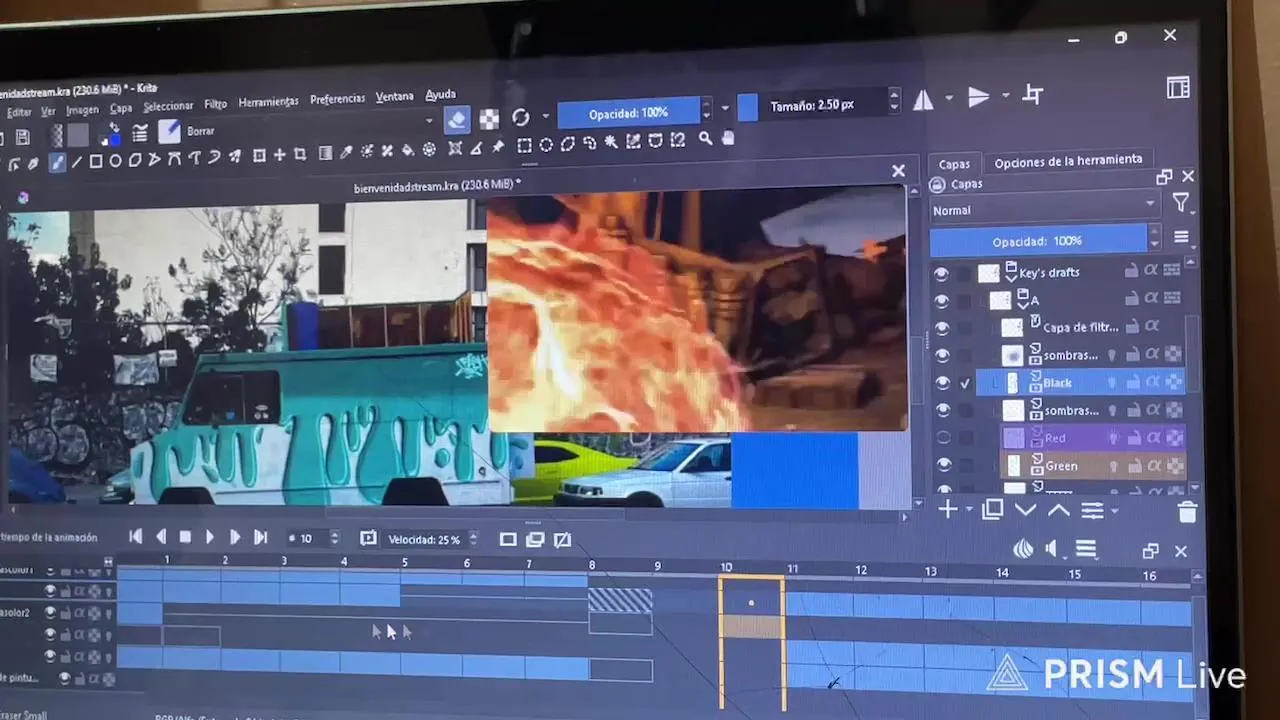Choose workspace icon at top right
The image size is (1280, 720).
coord(1178,88)
